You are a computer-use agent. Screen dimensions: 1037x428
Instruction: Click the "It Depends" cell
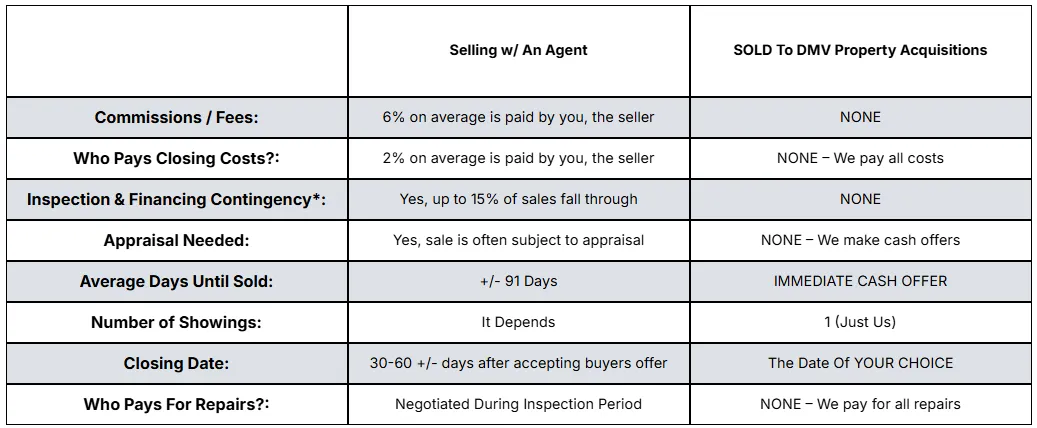[x=518, y=322]
